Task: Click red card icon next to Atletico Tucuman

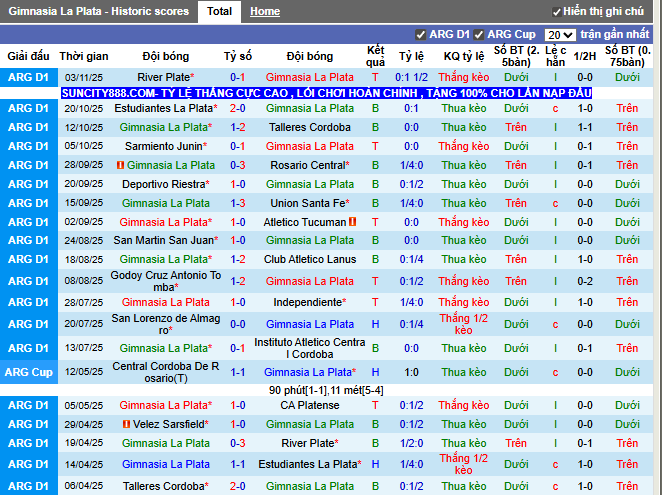Action: click(353, 222)
